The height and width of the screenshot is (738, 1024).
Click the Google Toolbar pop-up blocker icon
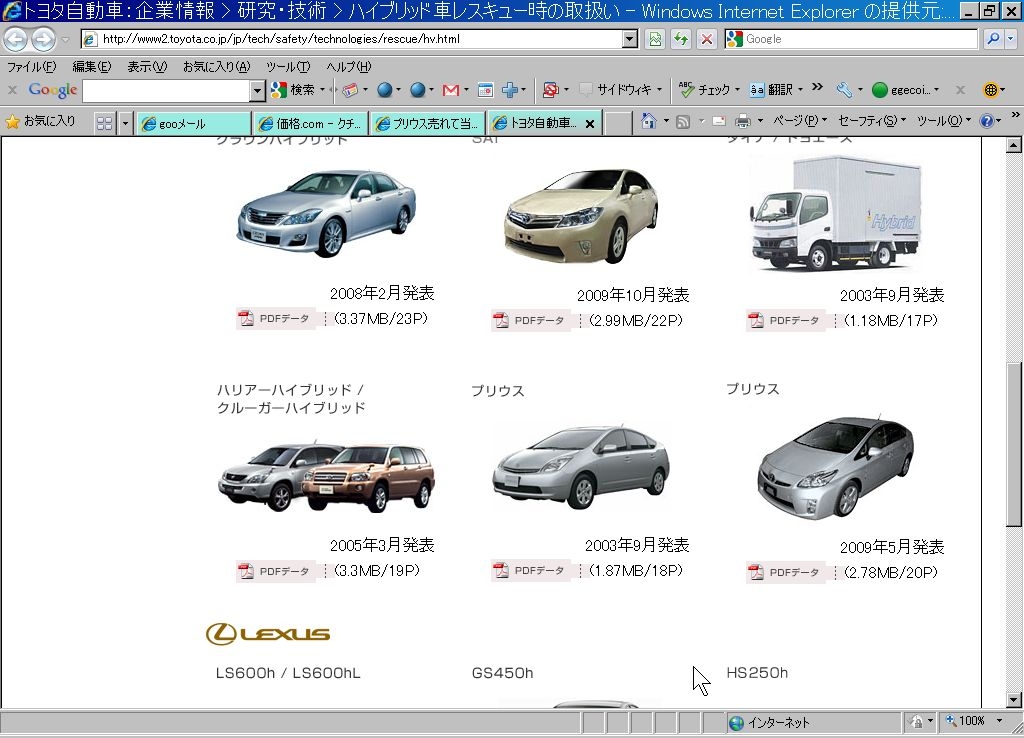coord(551,90)
